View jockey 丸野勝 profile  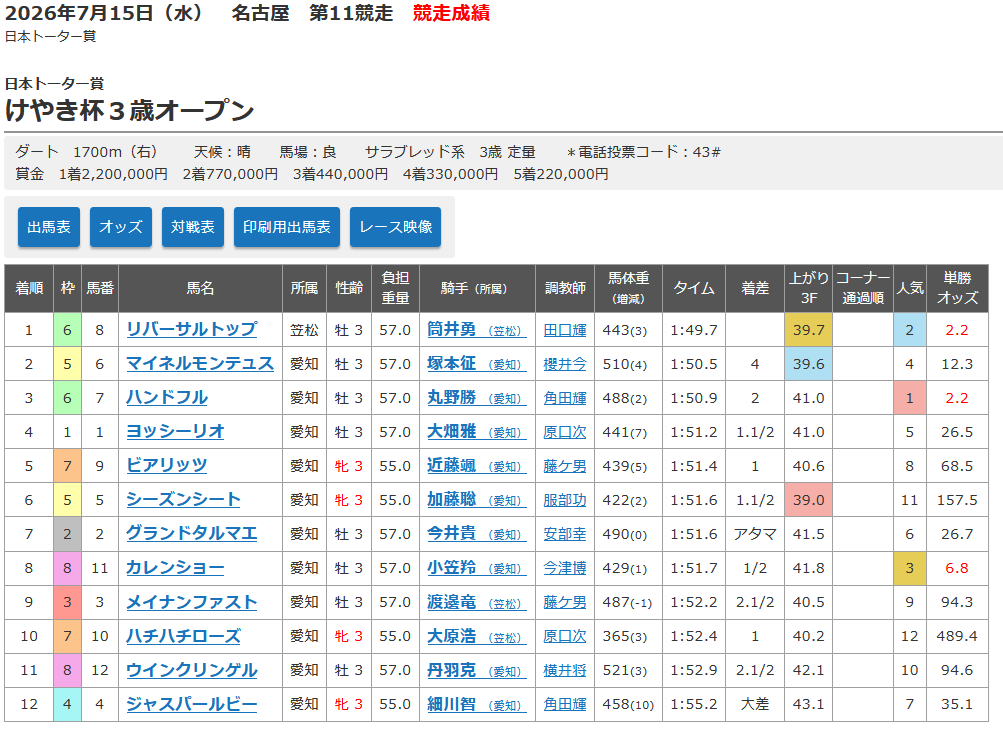tap(477, 397)
